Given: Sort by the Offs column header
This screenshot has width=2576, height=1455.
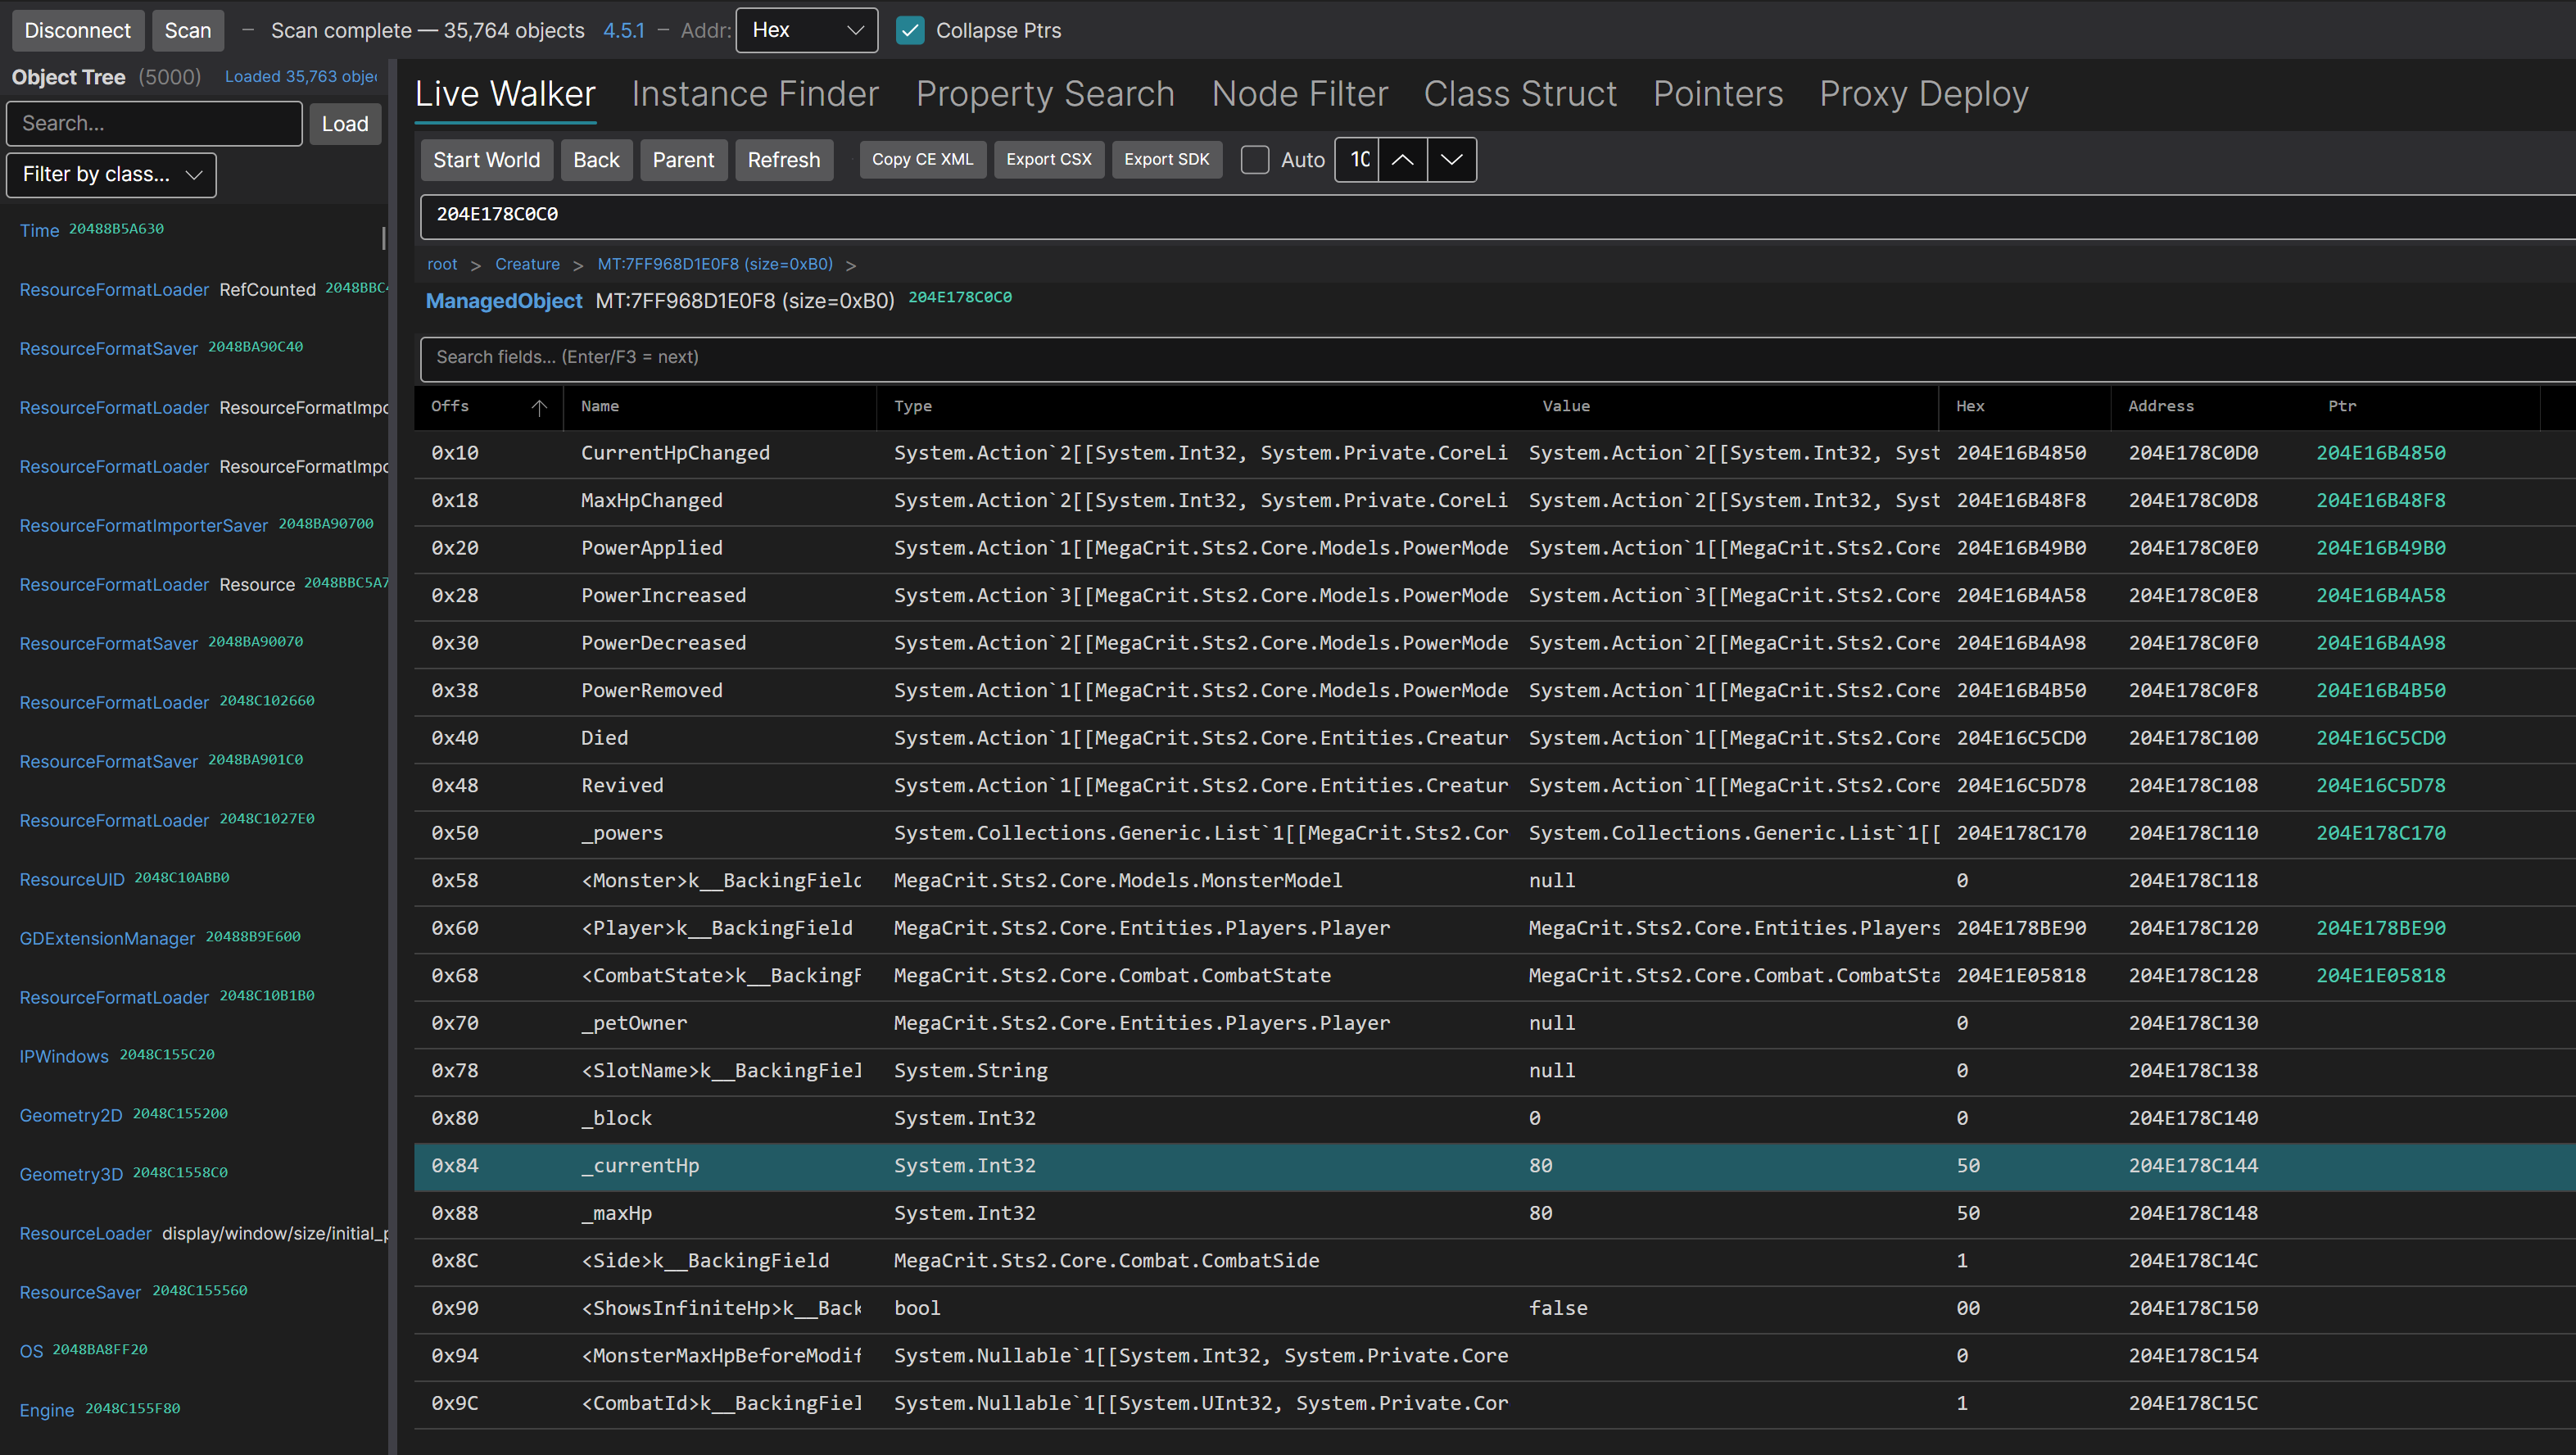Looking at the screenshot, I should pyautogui.click(x=488, y=406).
